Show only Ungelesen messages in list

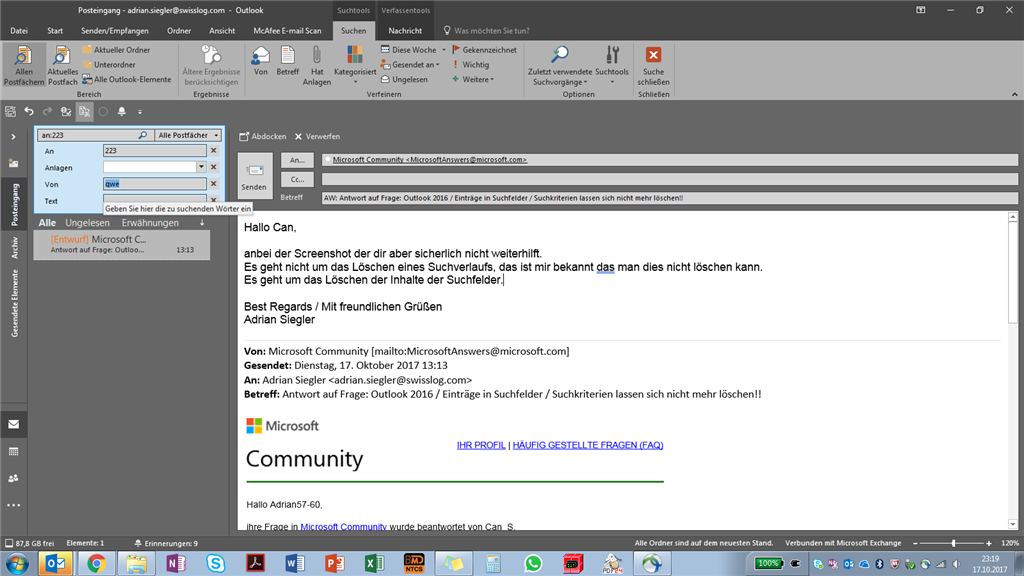click(88, 223)
